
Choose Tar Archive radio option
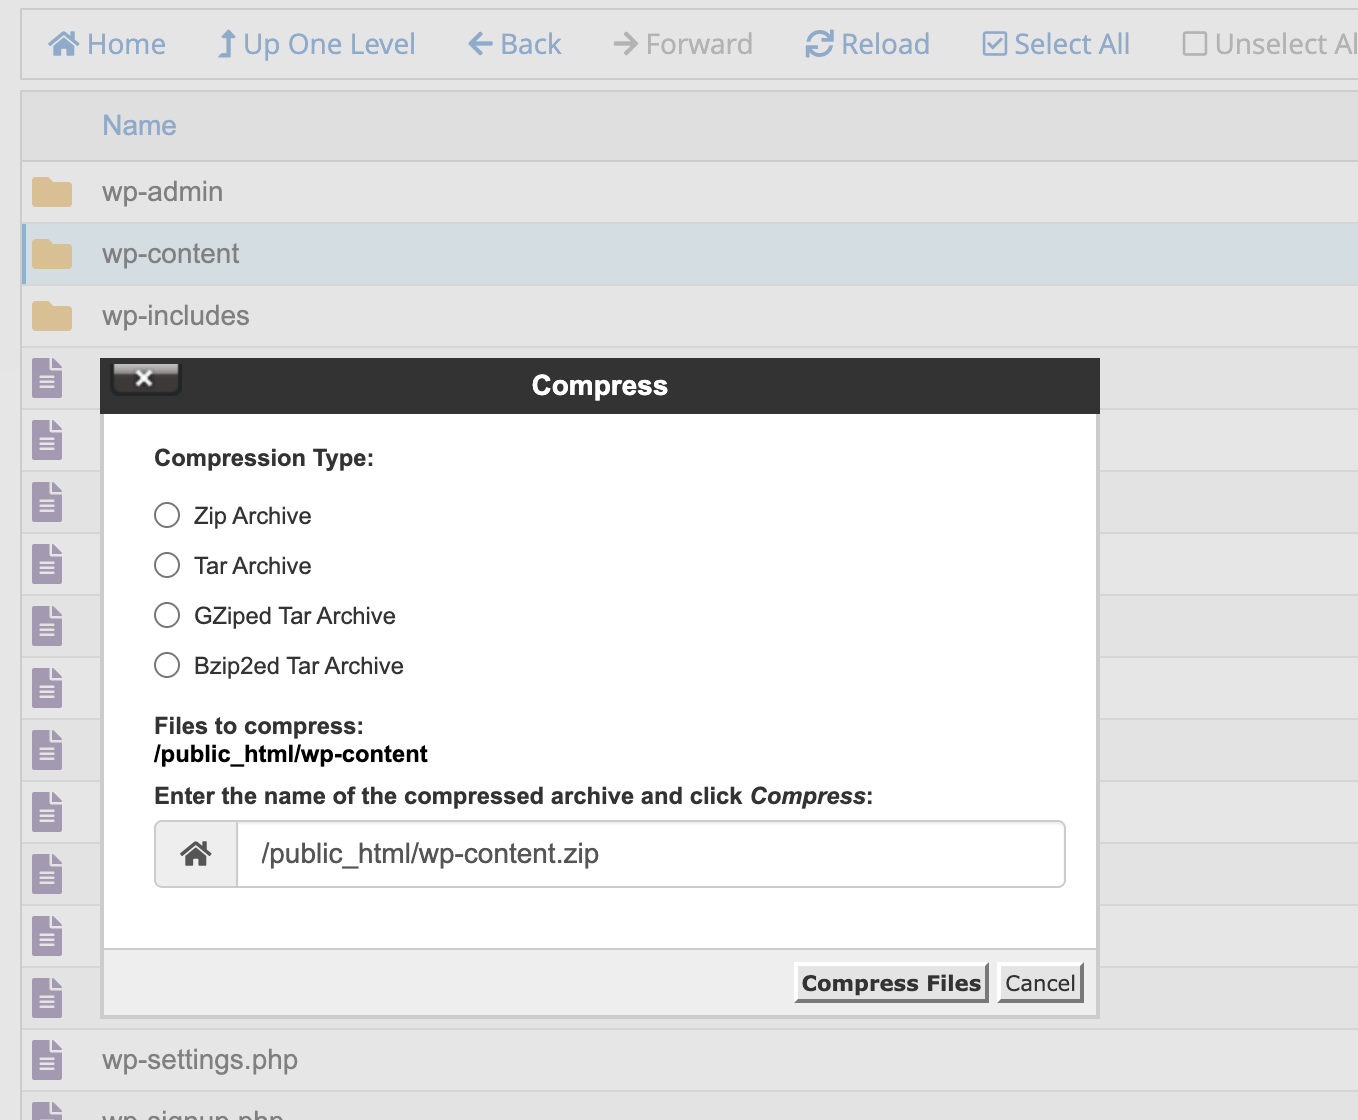click(x=167, y=566)
